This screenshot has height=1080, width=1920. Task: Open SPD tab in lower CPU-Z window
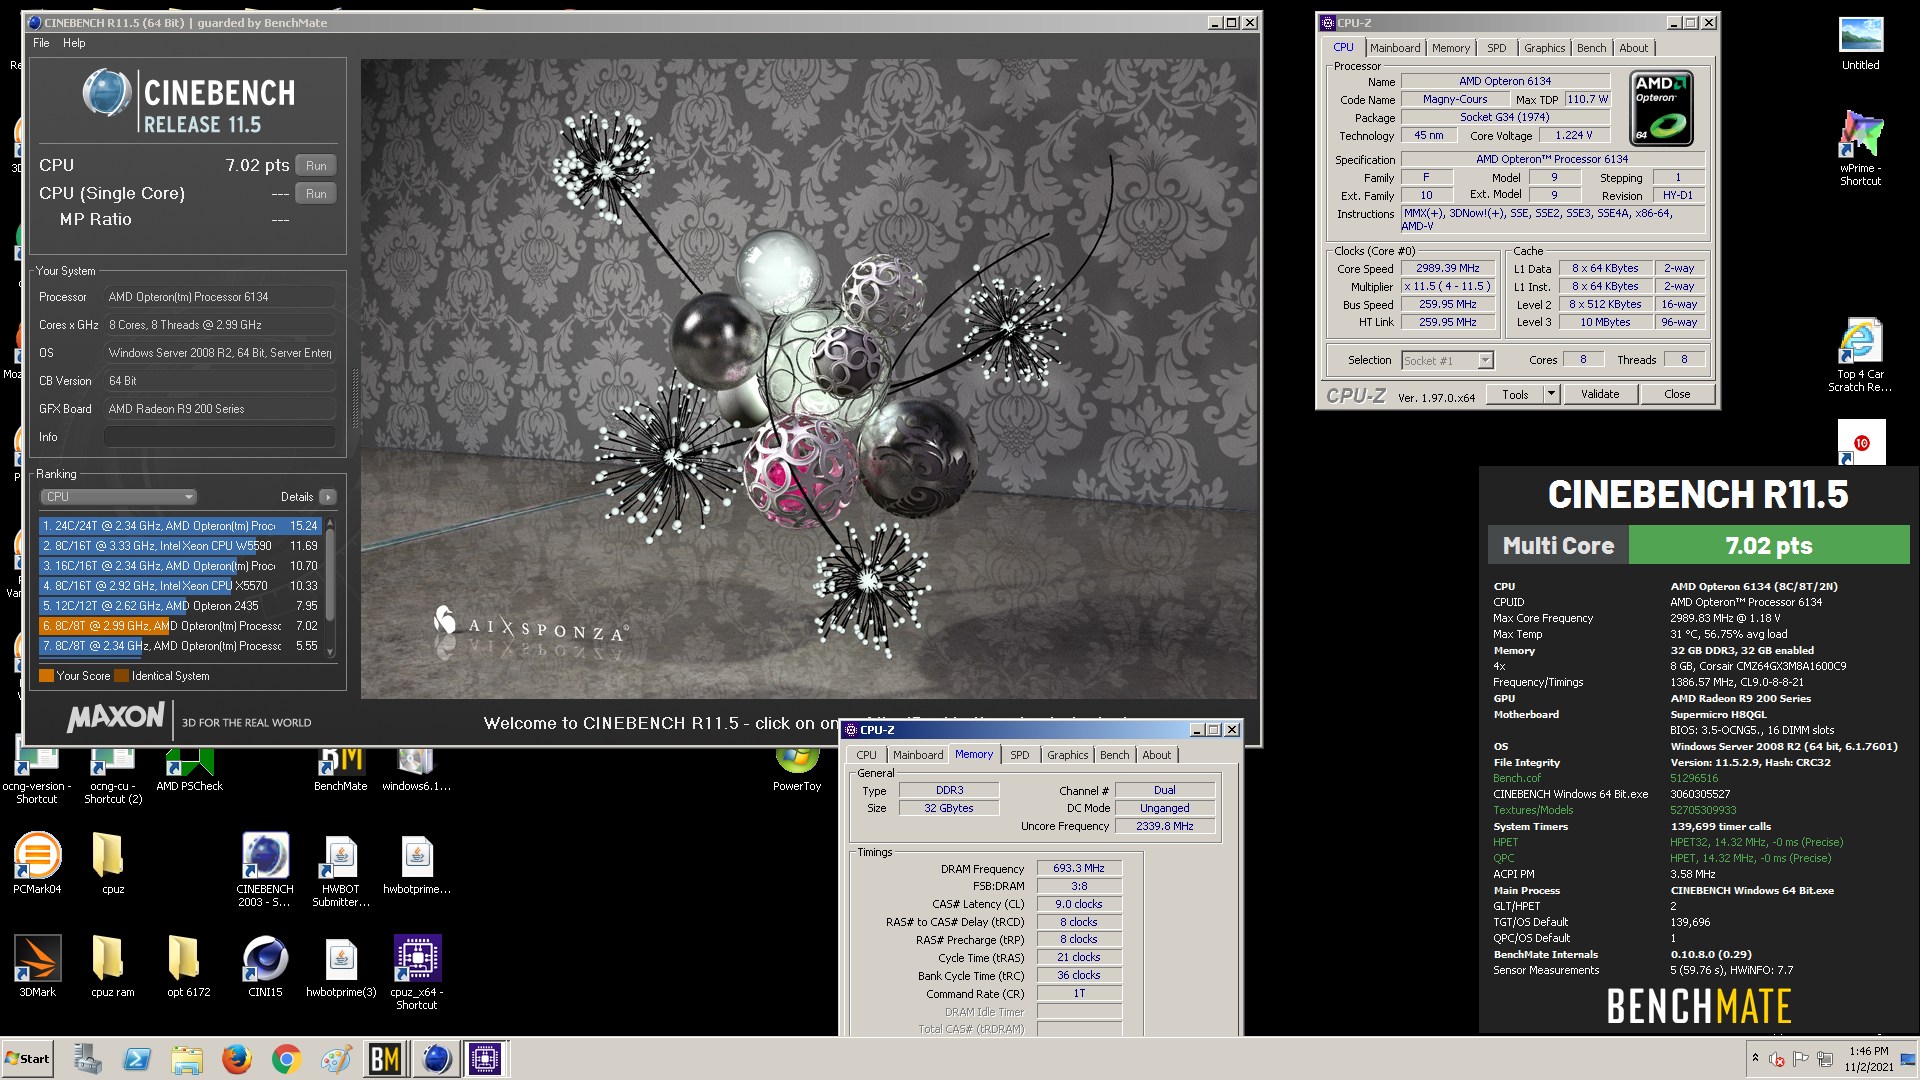(1019, 755)
